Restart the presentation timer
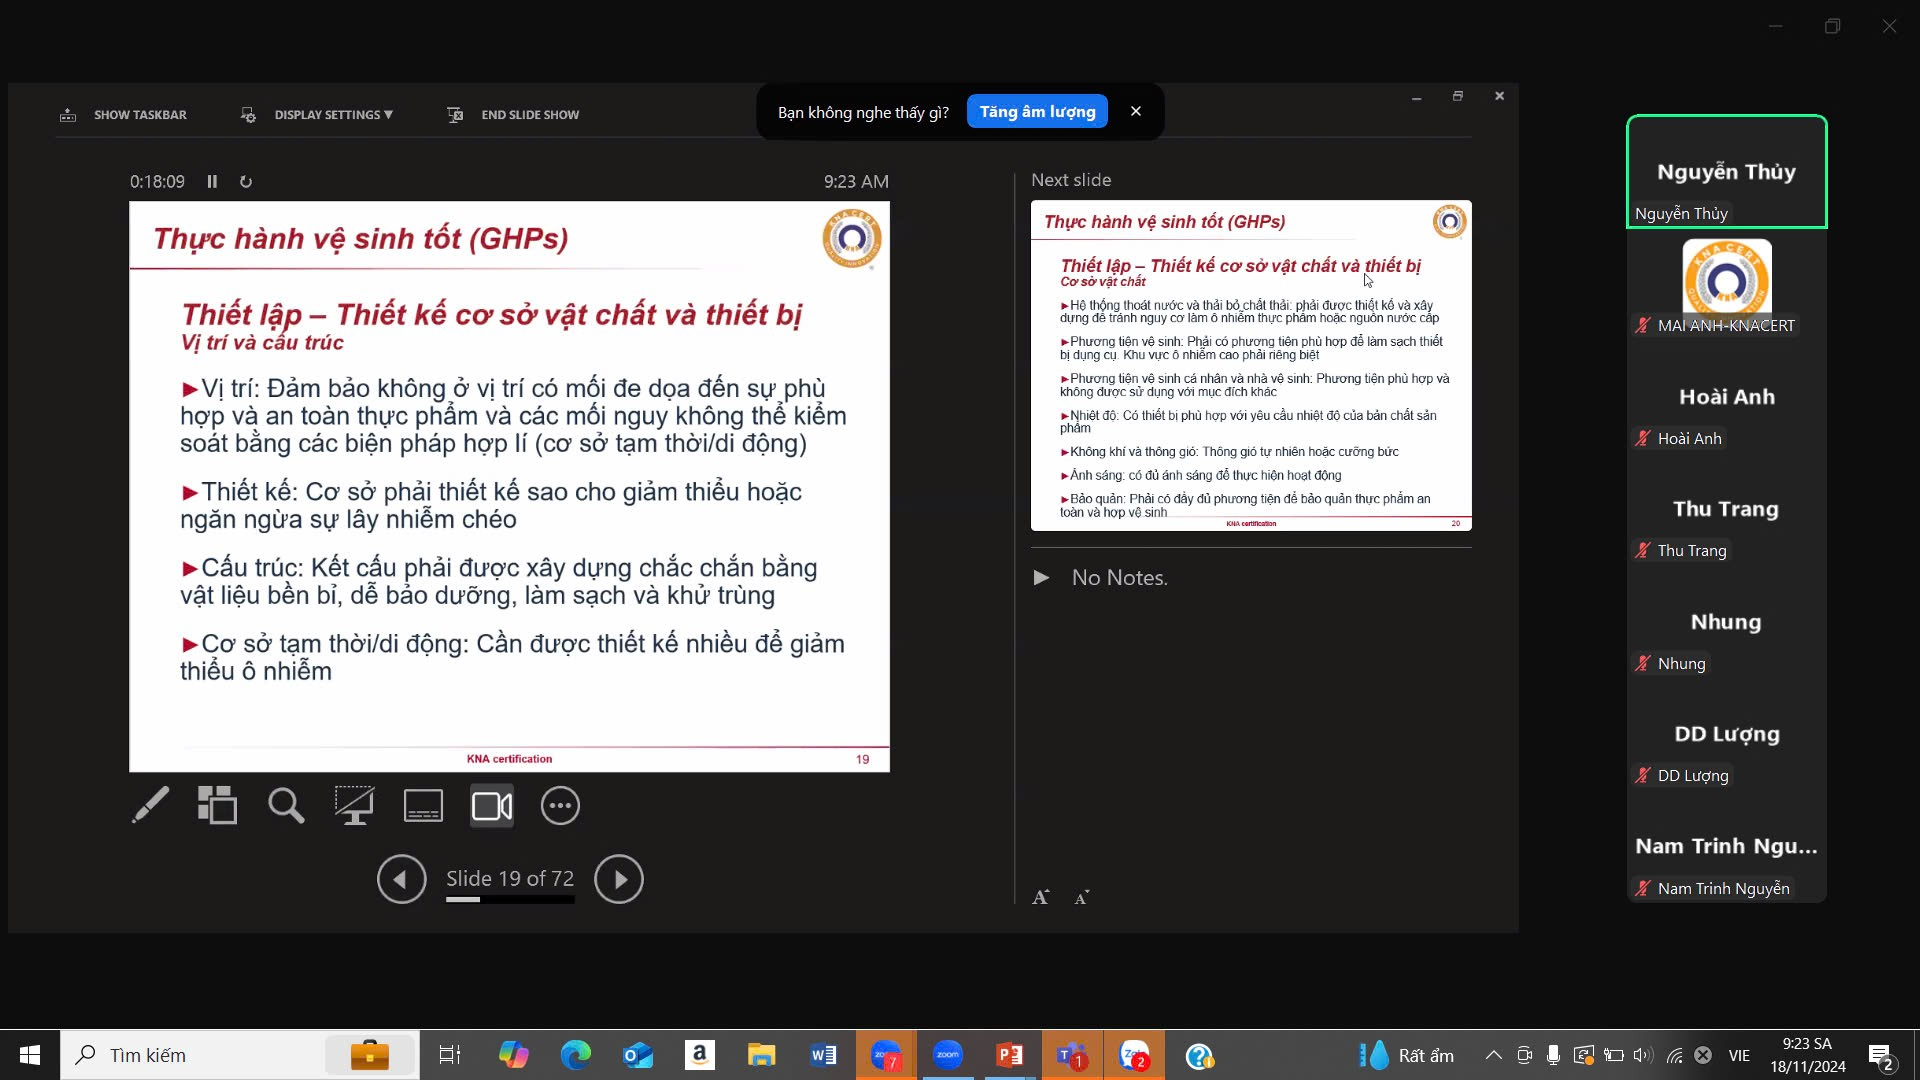This screenshot has width=1920, height=1080. pos(246,181)
